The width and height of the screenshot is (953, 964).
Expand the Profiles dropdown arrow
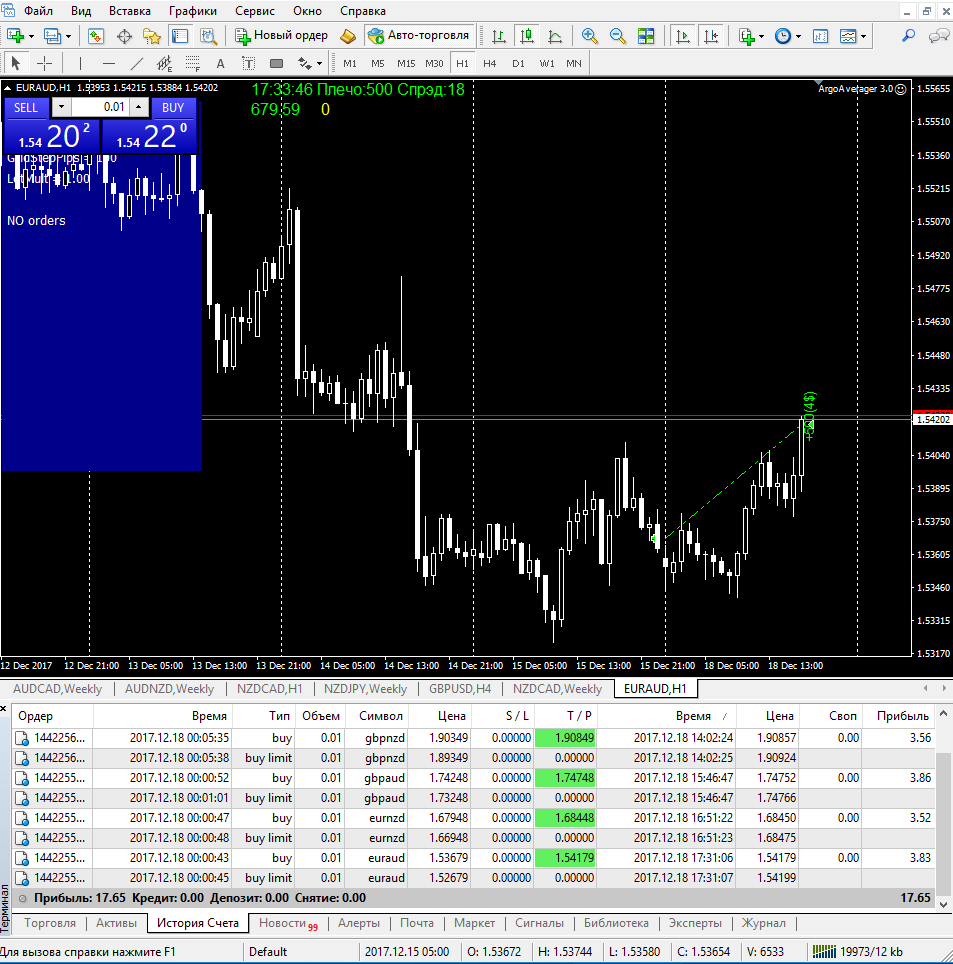coord(68,36)
